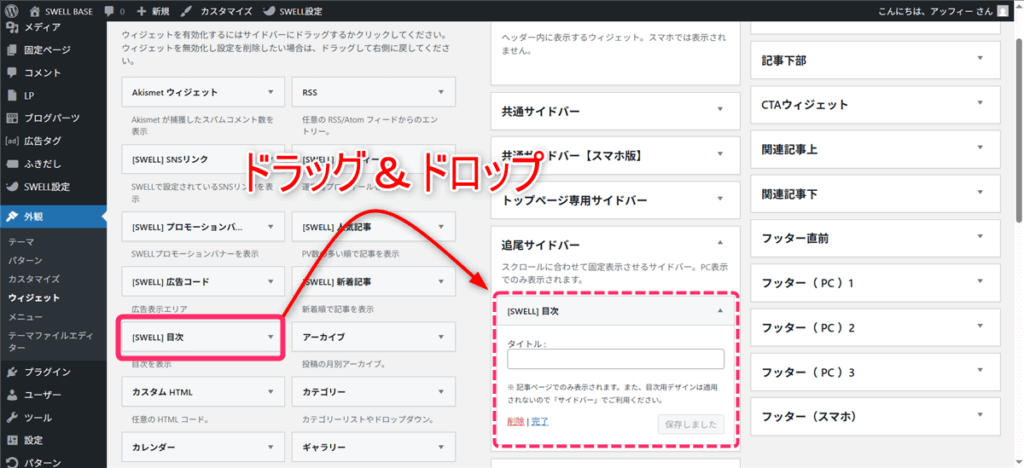This screenshot has height=468, width=1024.
Task: Click the 設定 sidebar icon
Action: 12,440
